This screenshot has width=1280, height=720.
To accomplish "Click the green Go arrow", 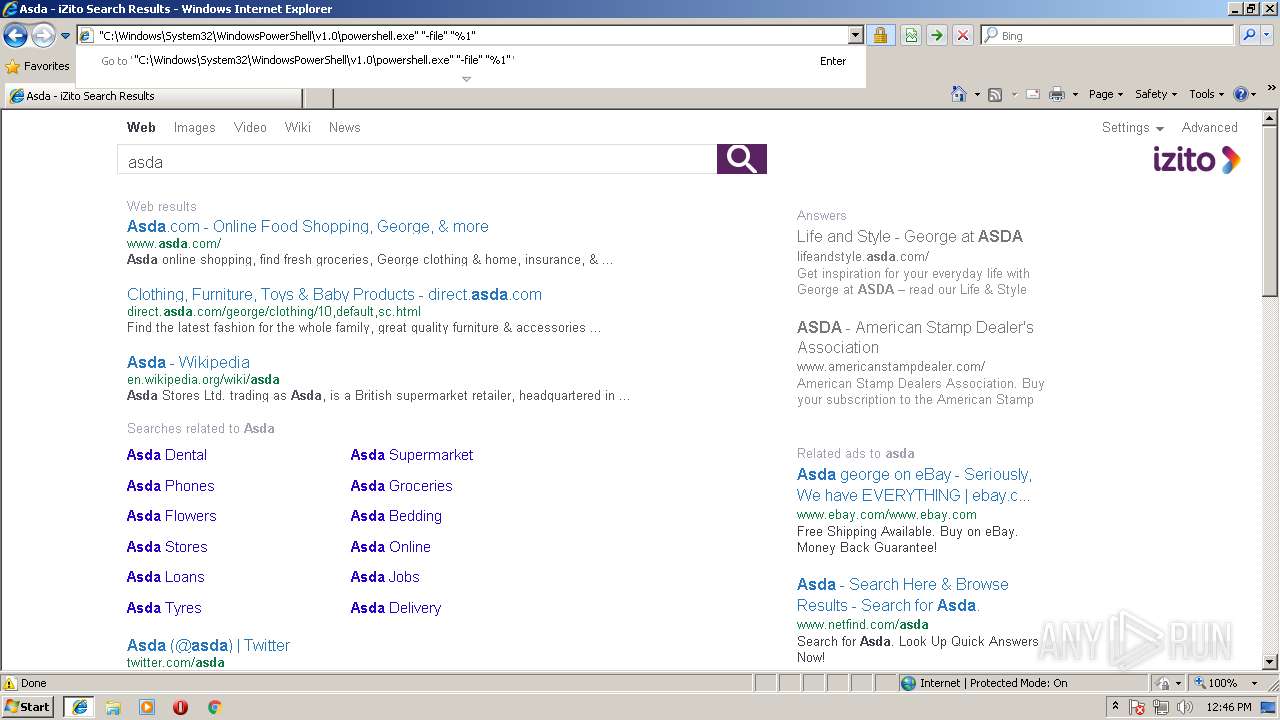I will [x=936, y=36].
